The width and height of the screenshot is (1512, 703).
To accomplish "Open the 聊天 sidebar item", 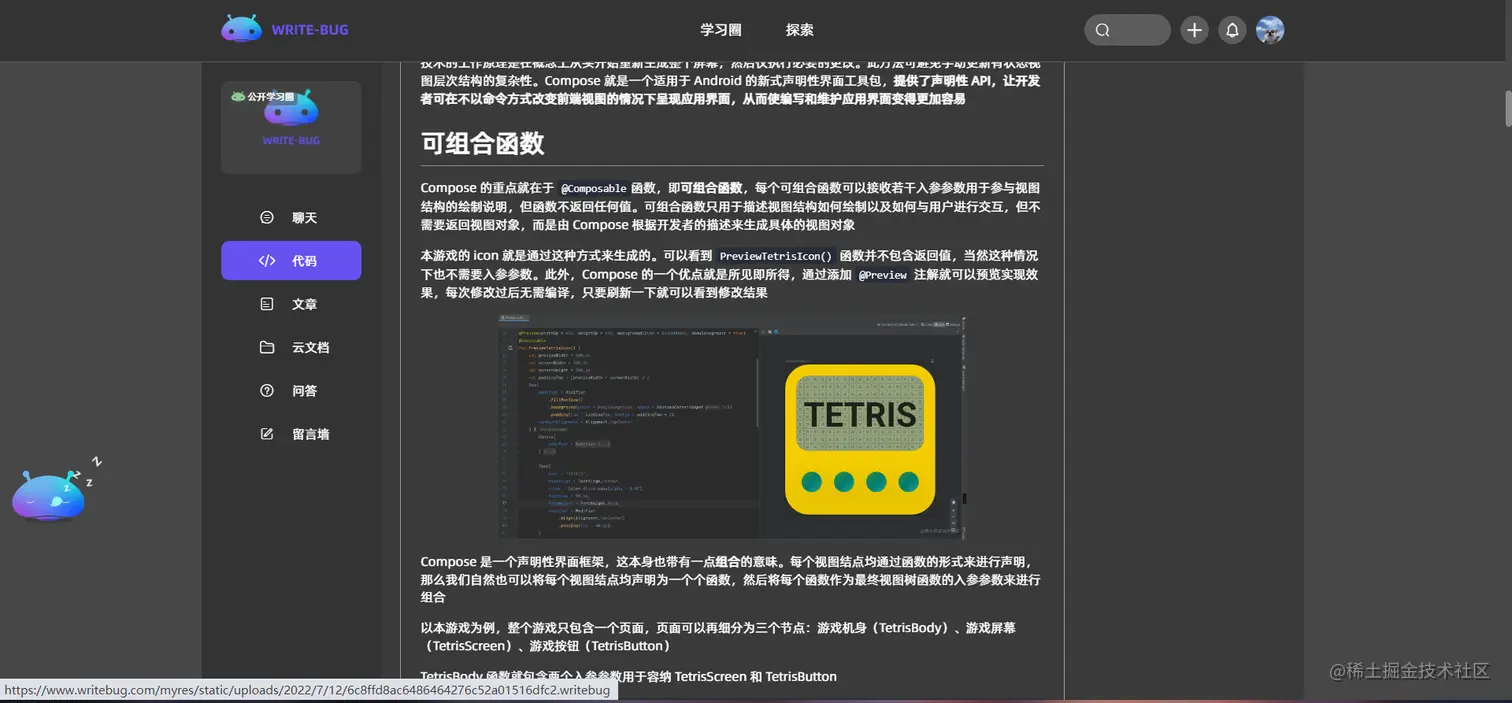I will [291, 217].
